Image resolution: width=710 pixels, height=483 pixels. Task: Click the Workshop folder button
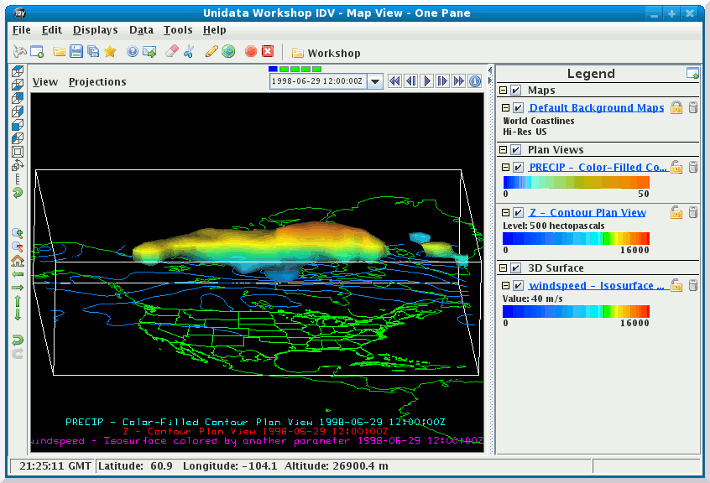pos(326,52)
